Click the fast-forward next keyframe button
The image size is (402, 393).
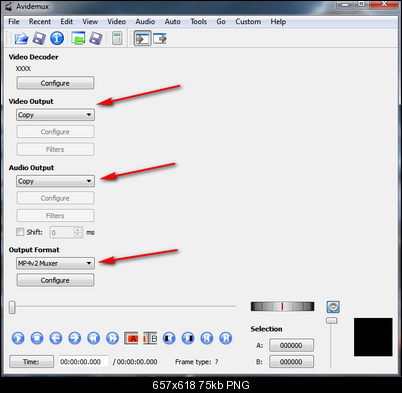pyautogui.click(x=112, y=338)
